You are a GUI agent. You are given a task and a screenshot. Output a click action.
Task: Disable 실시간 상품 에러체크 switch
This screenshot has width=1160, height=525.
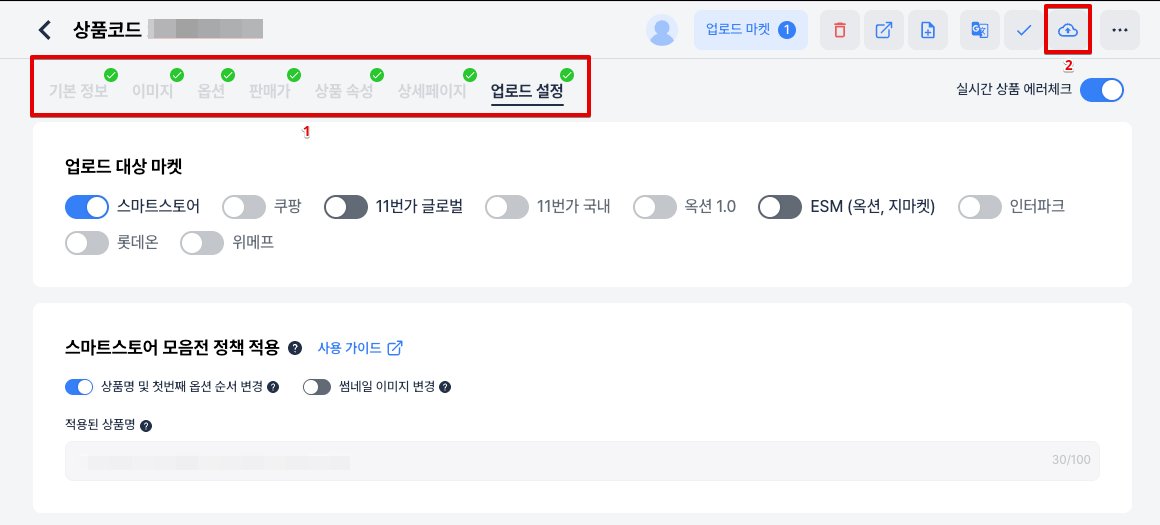point(1102,90)
